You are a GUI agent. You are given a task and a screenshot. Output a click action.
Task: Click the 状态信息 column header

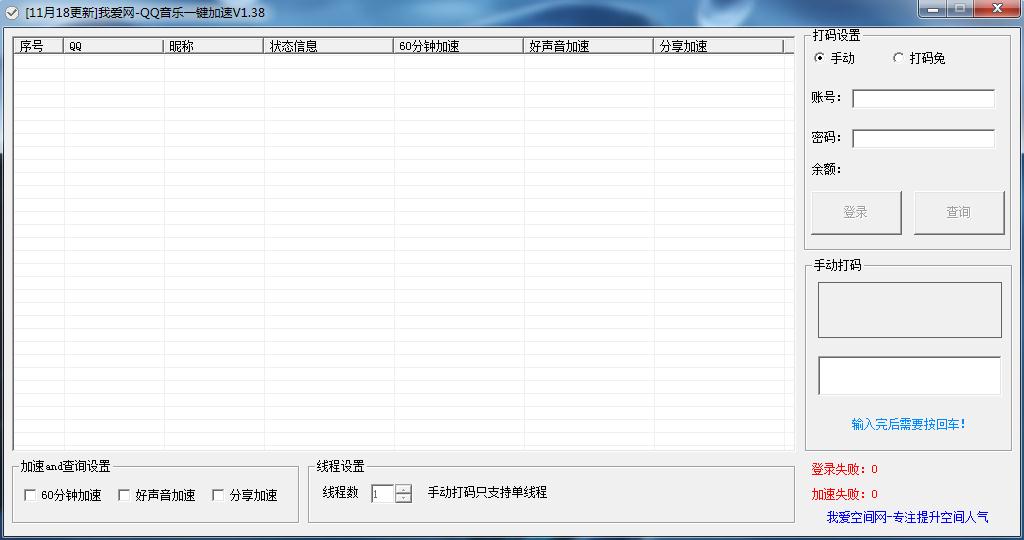pos(328,46)
